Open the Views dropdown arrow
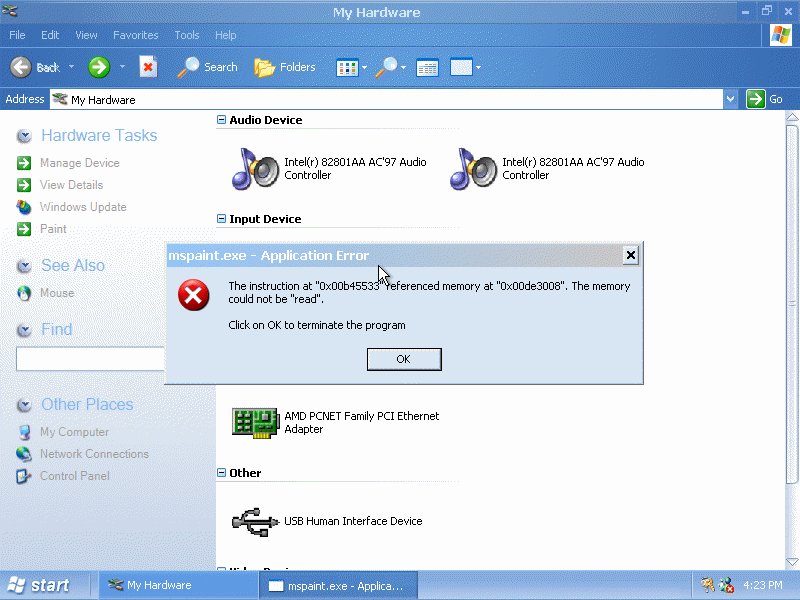The width and height of the screenshot is (800, 600). tap(364, 67)
